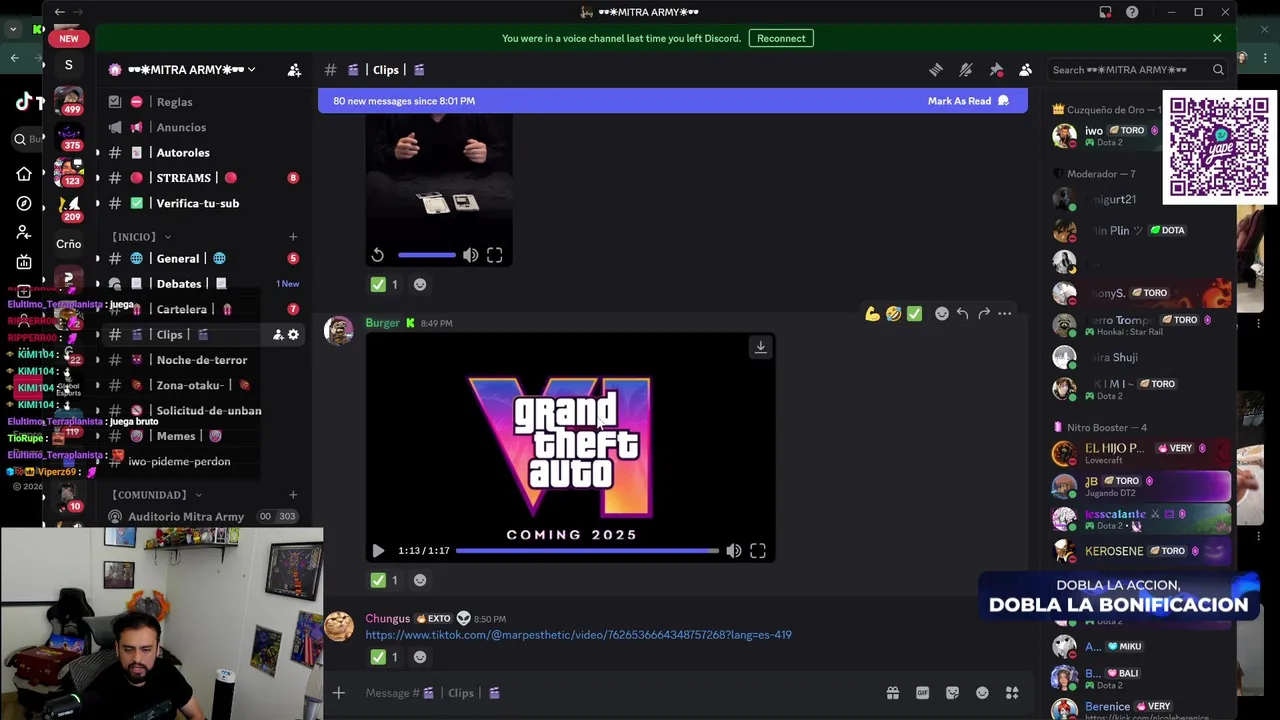Image resolution: width=1280 pixels, height=720 pixels.
Task: Forward Burger's message
Action: click(984, 314)
